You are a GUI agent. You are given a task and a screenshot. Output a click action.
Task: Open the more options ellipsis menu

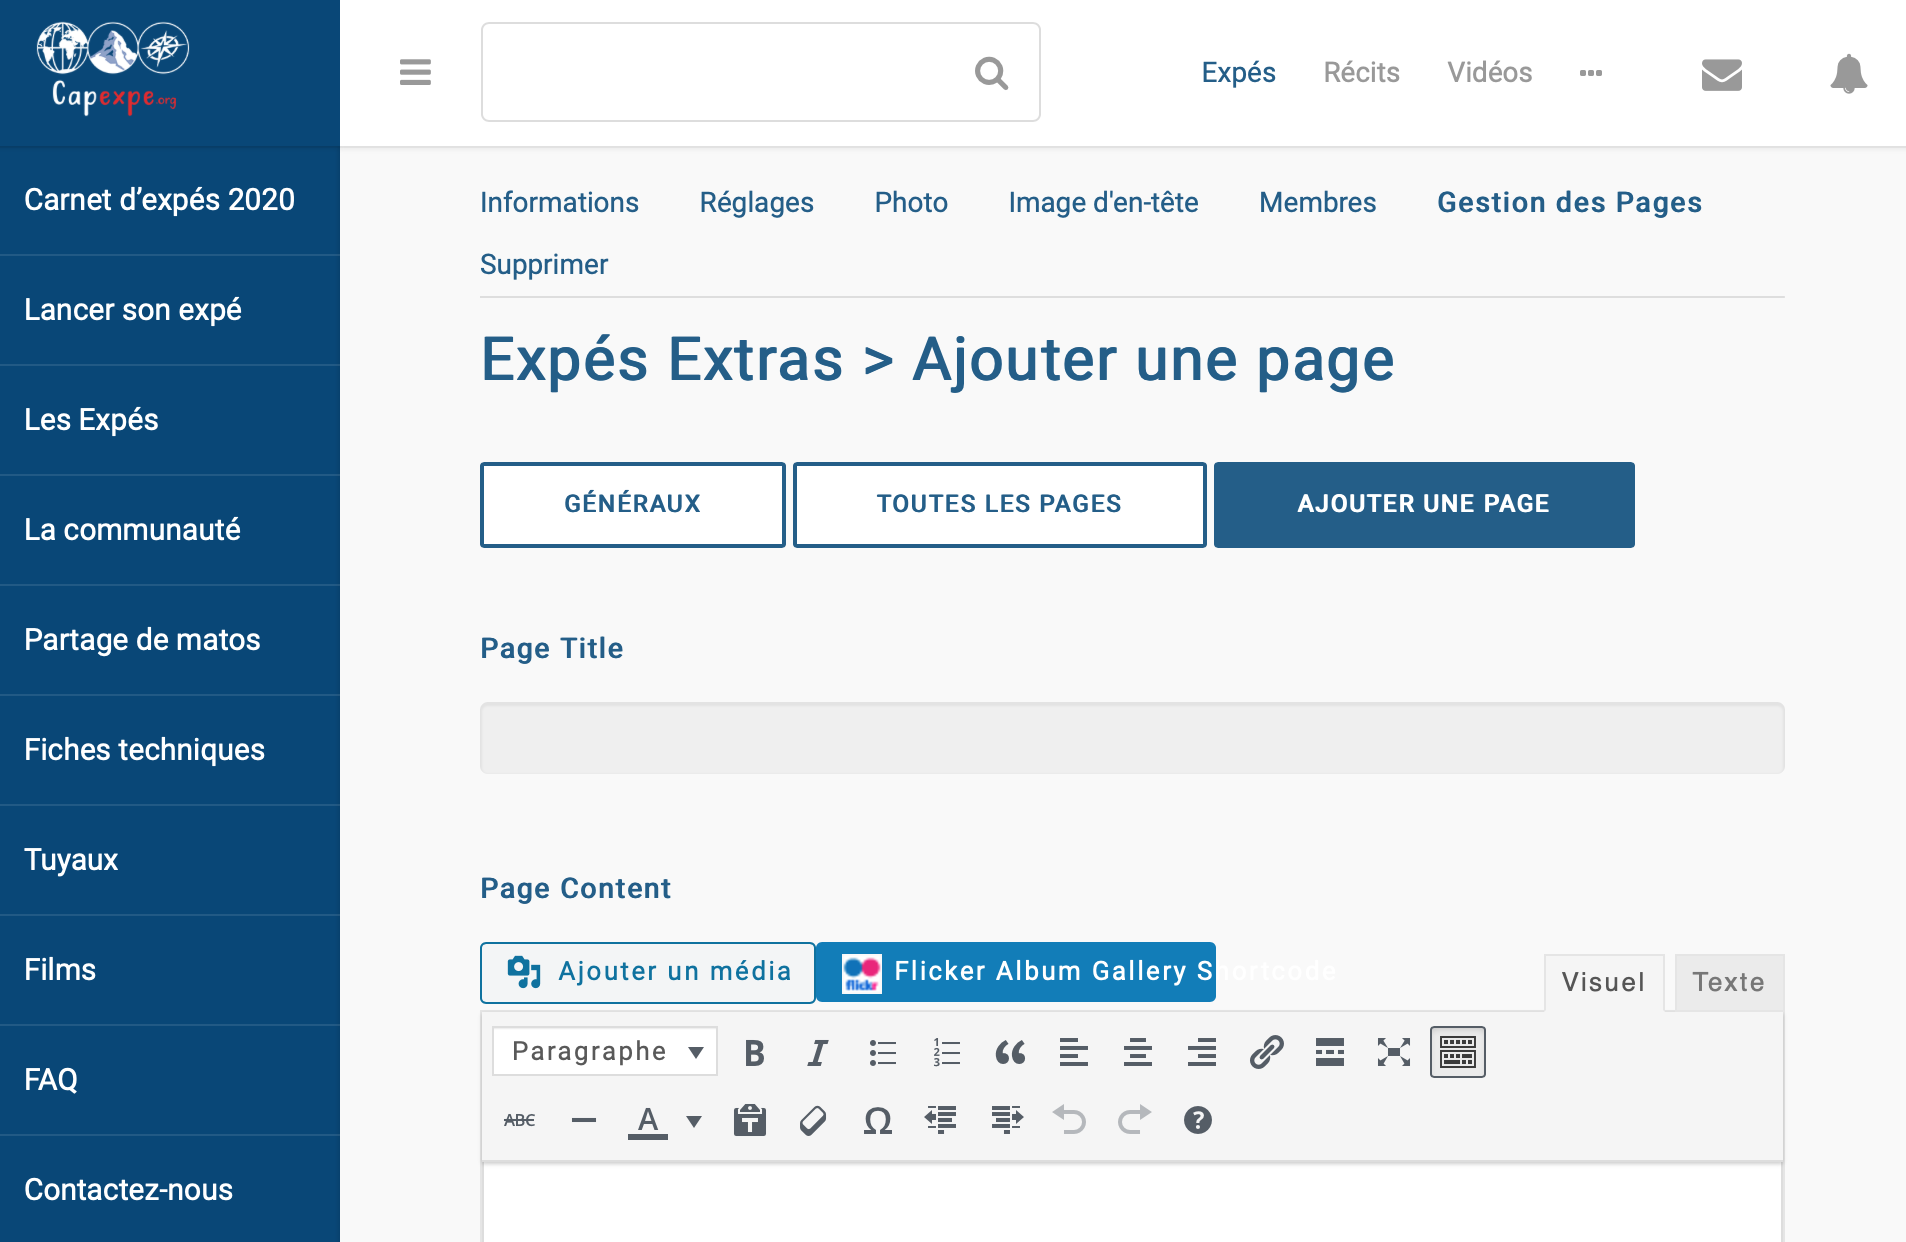click(1591, 73)
